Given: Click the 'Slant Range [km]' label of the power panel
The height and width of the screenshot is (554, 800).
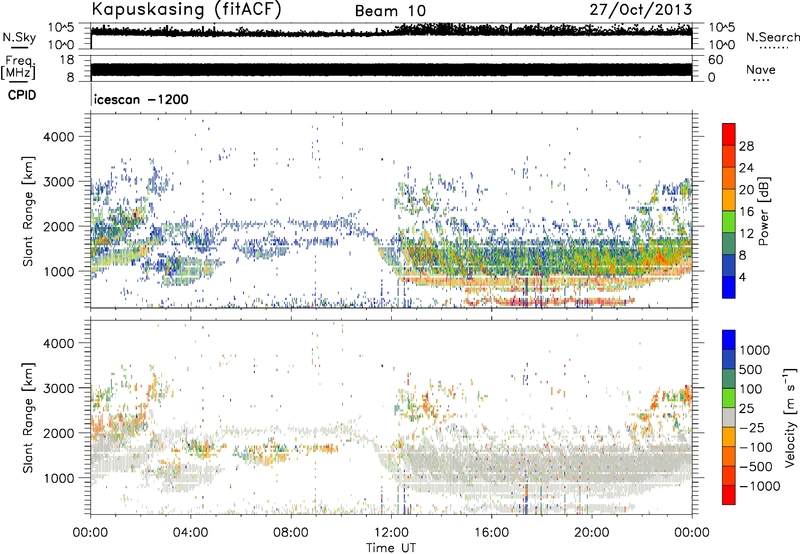Looking at the screenshot, I should (x=28, y=212).
